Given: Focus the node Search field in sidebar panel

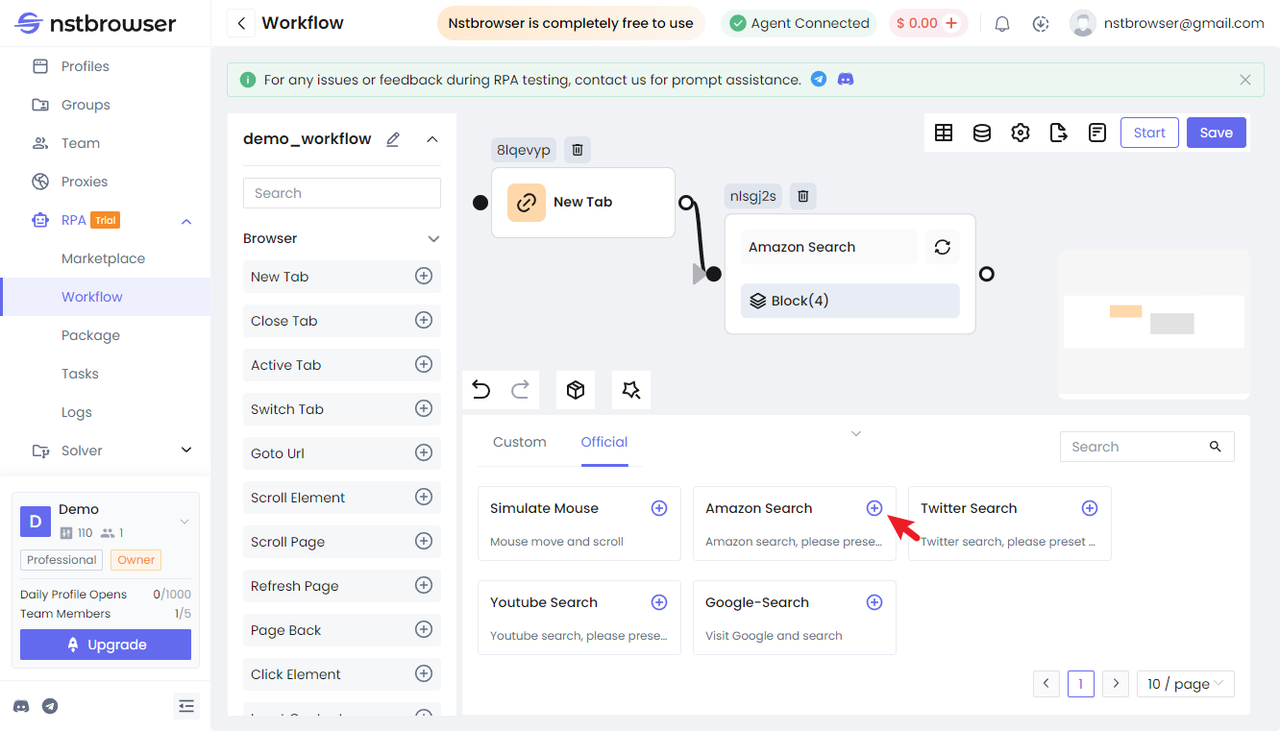Looking at the screenshot, I should click(x=342, y=193).
